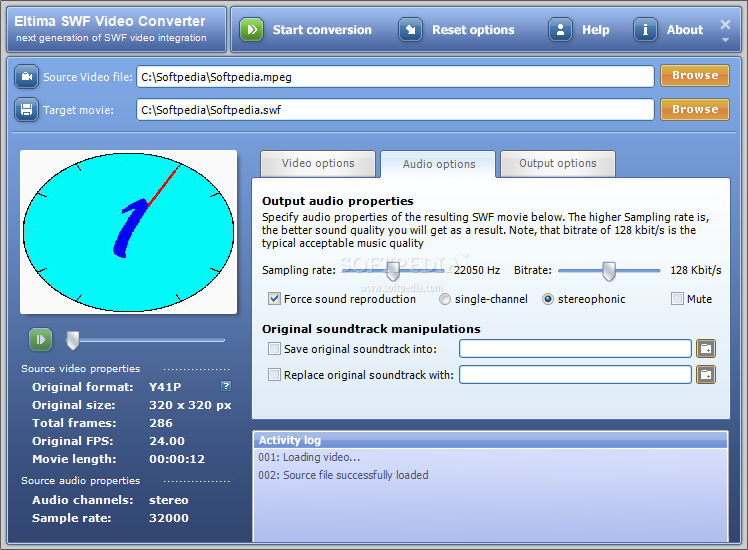The image size is (748, 550).
Task: Click the '00:00:12' movie length value
Action: [x=177, y=459]
